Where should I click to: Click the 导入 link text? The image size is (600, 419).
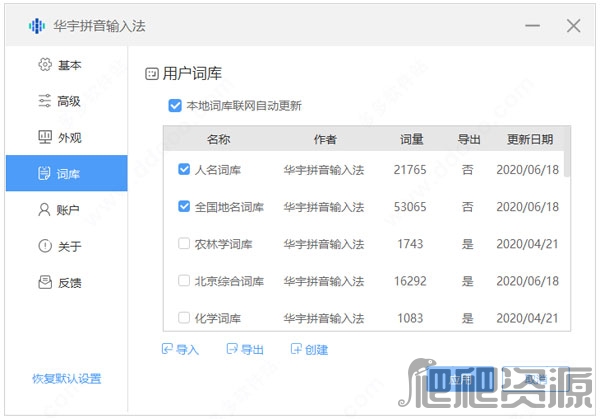[x=188, y=349]
